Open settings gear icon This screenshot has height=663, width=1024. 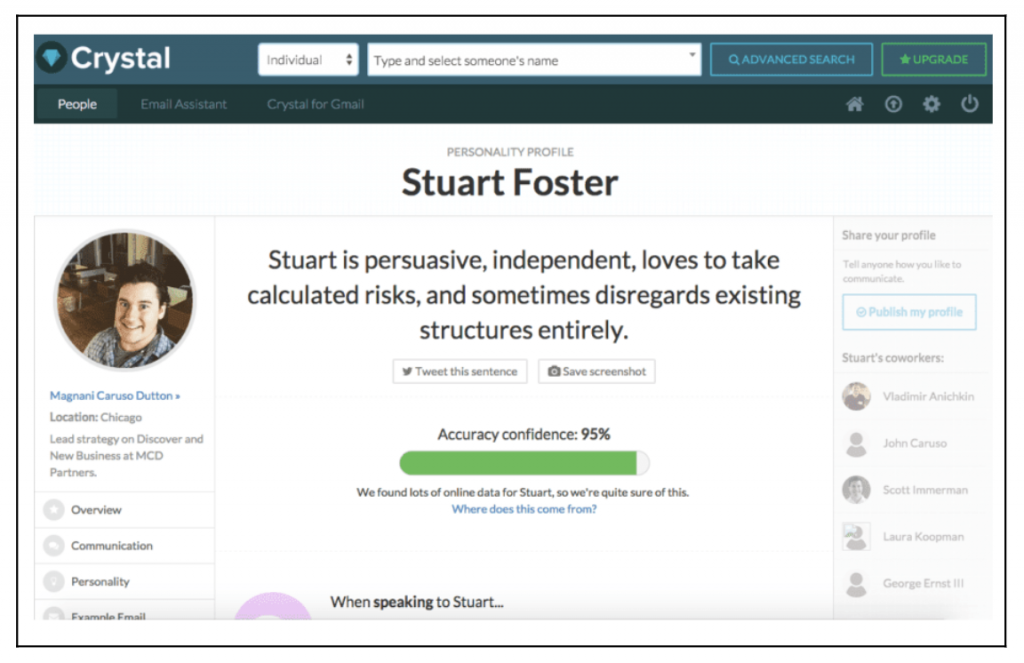pos(931,104)
